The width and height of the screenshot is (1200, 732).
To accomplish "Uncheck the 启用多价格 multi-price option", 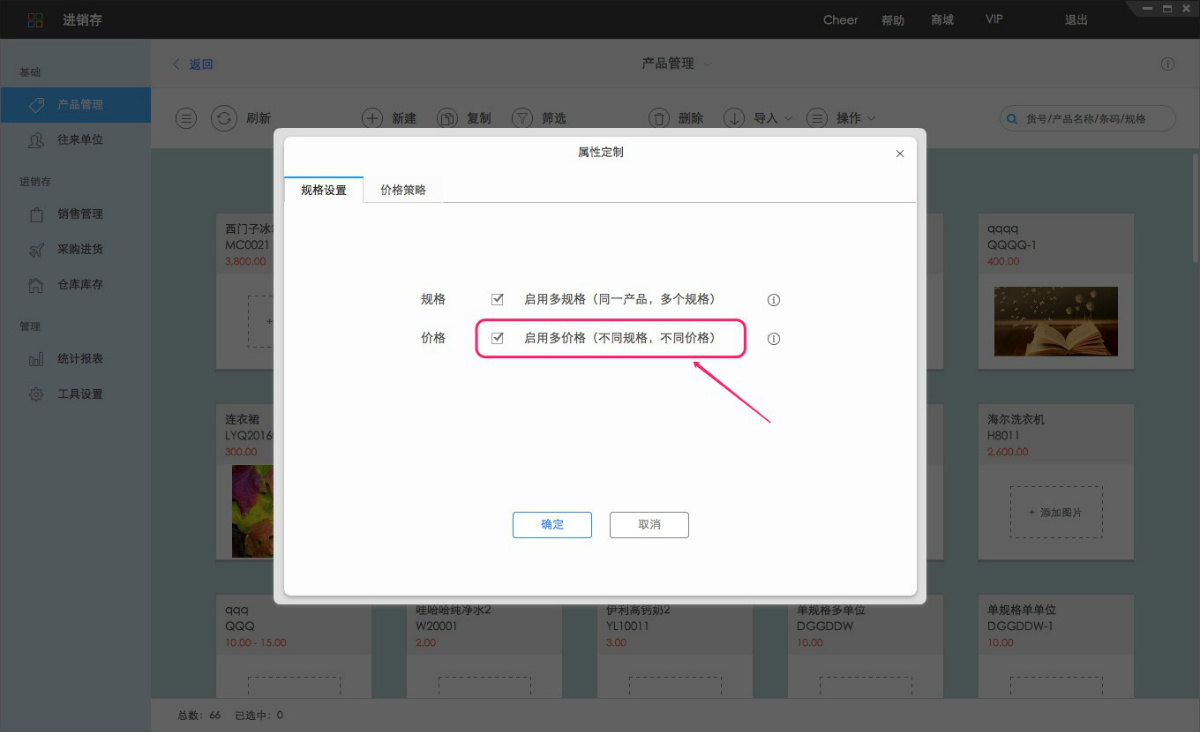I will [x=497, y=338].
